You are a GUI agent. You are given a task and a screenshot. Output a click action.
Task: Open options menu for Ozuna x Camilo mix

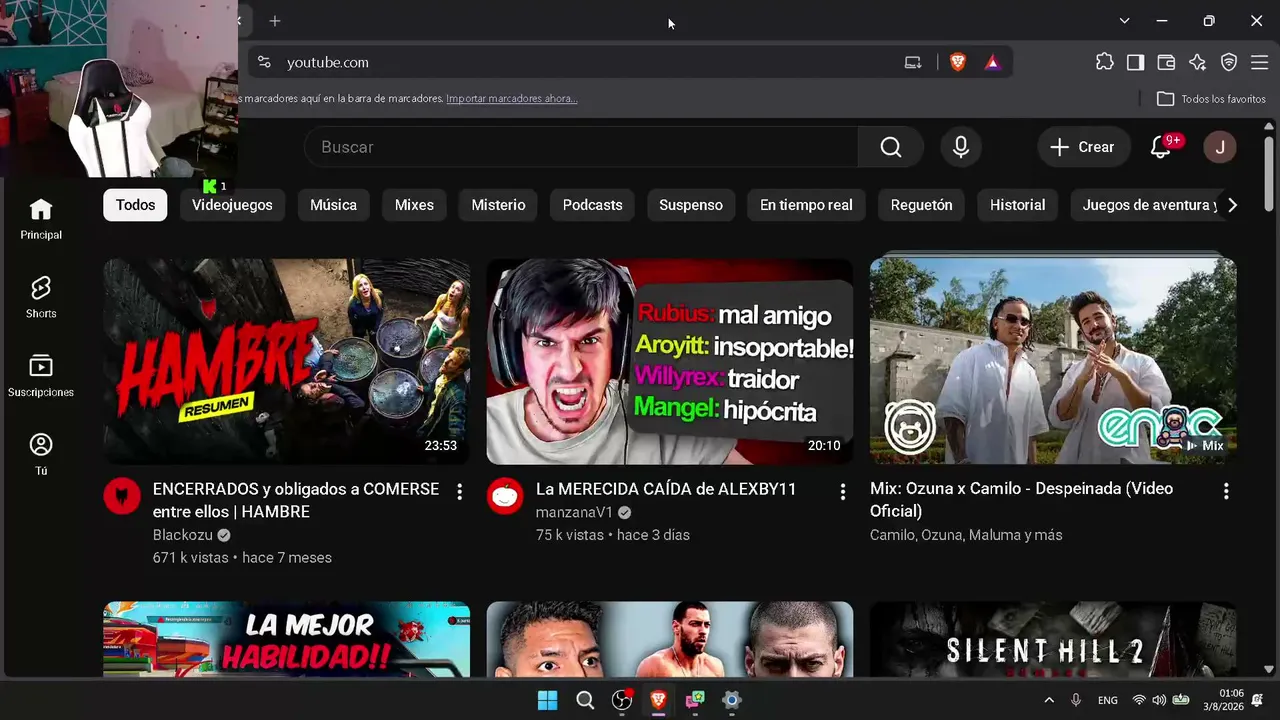(1226, 491)
